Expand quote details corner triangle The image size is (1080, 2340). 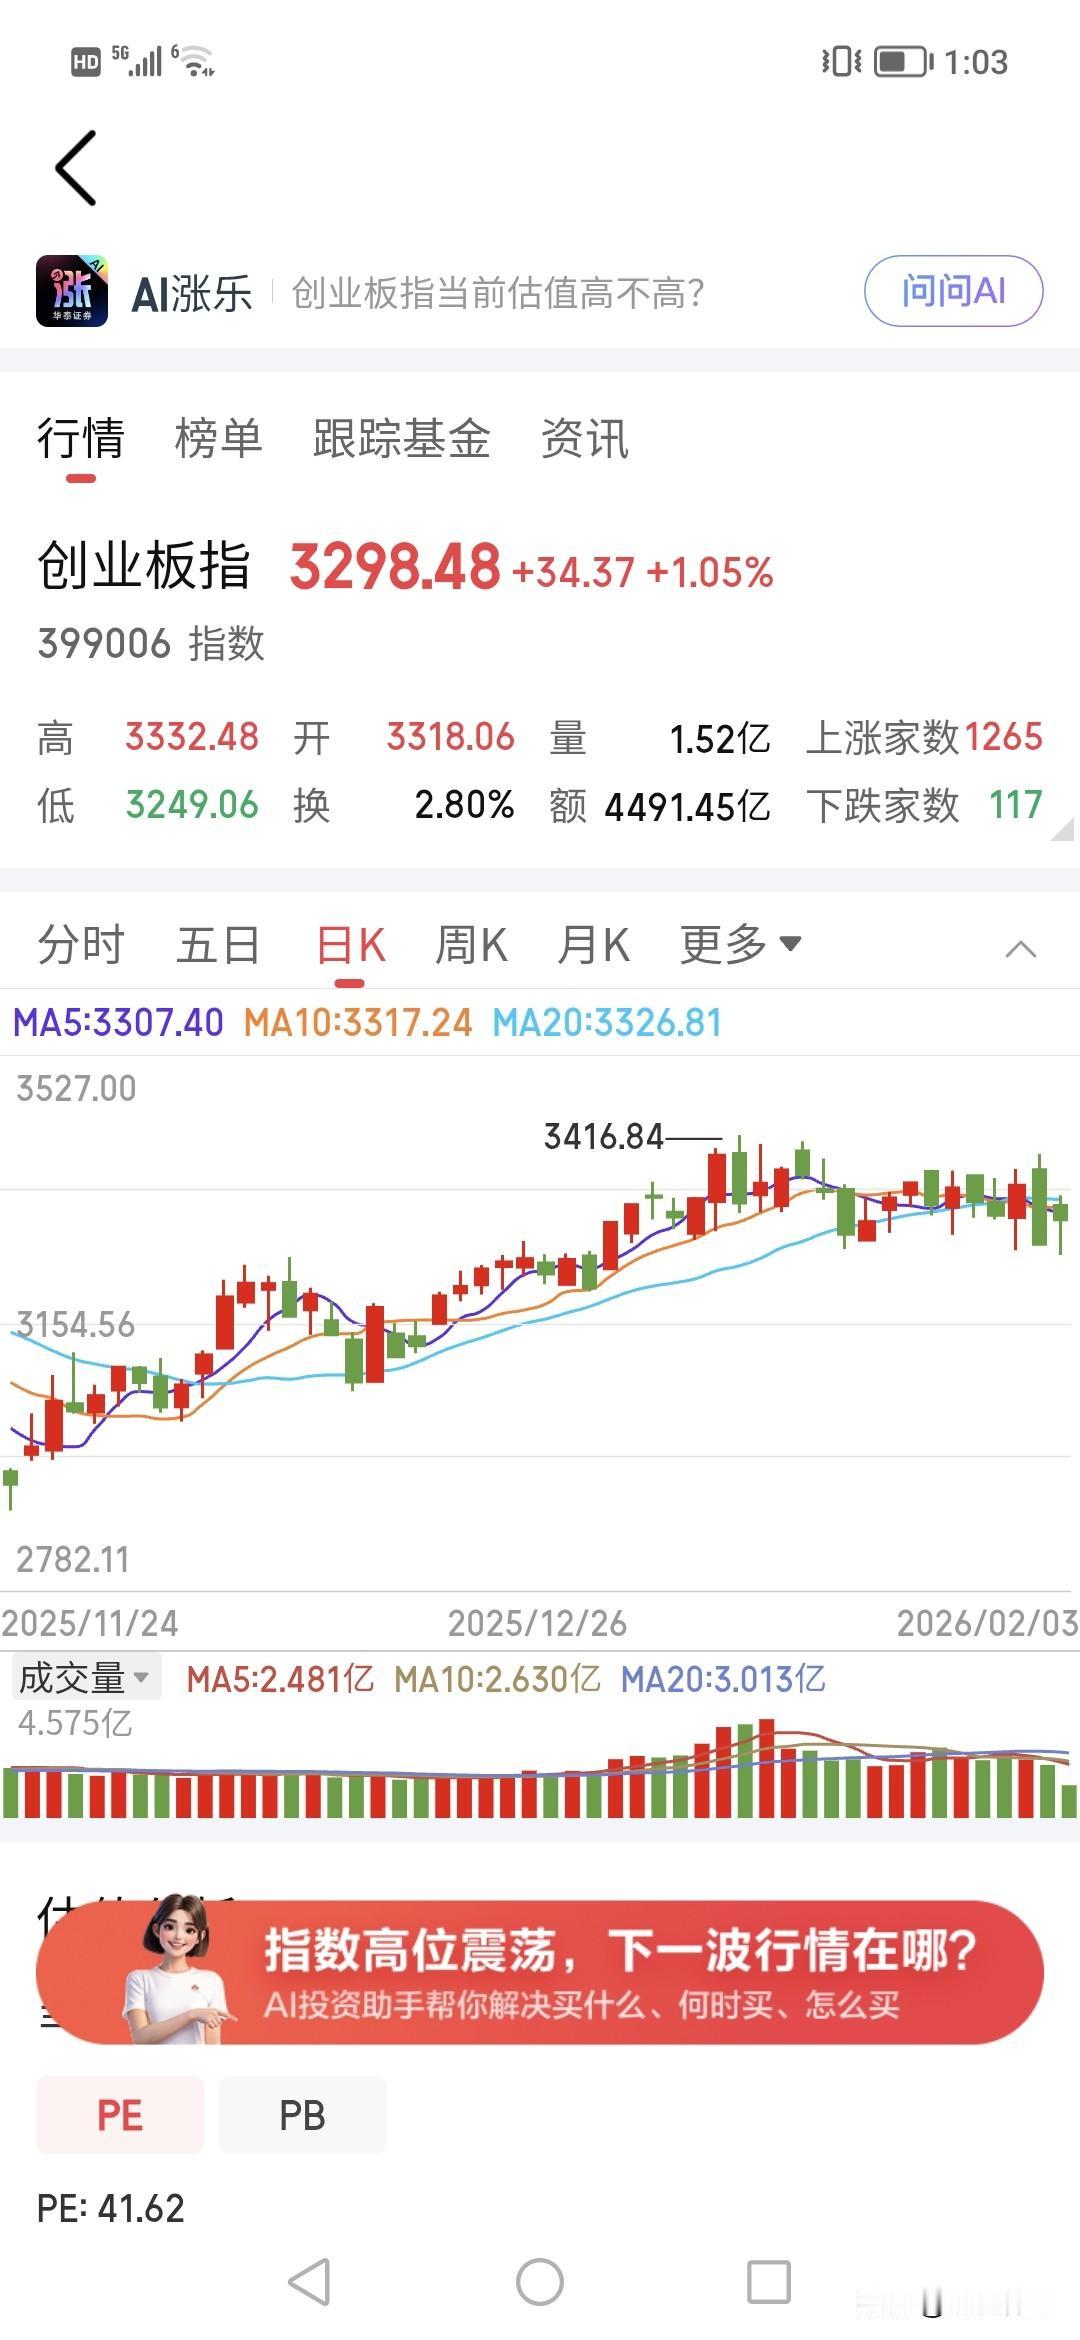(x=1063, y=828)
